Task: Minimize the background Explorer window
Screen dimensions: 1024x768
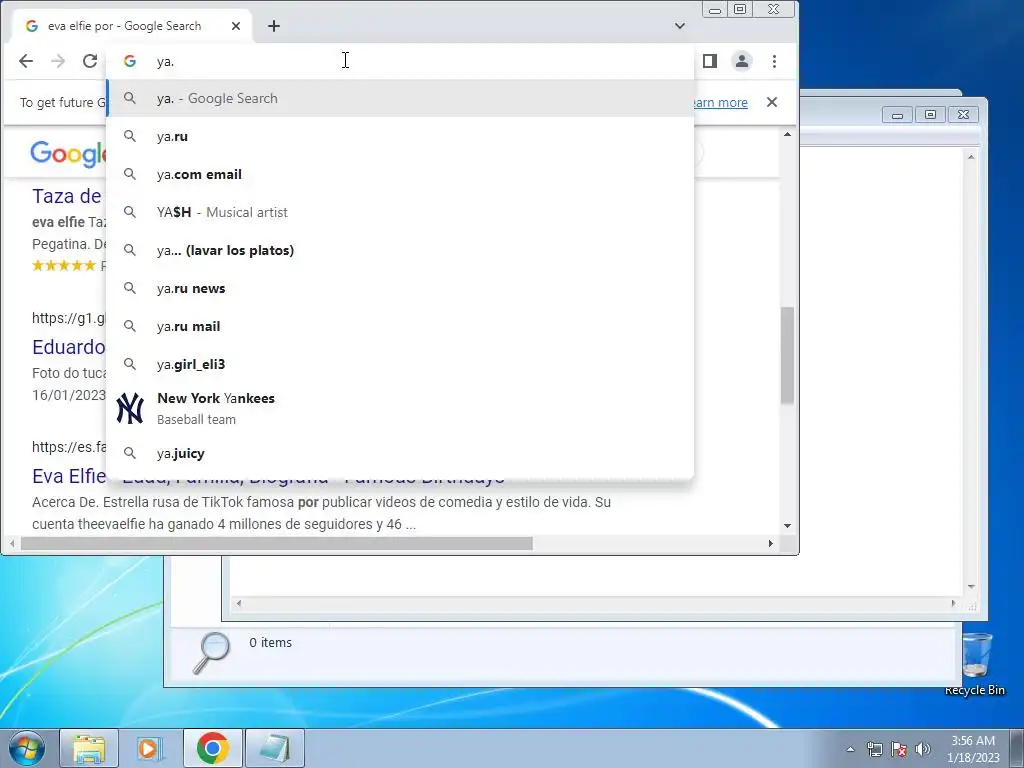Action: click(x=897, y=115)
